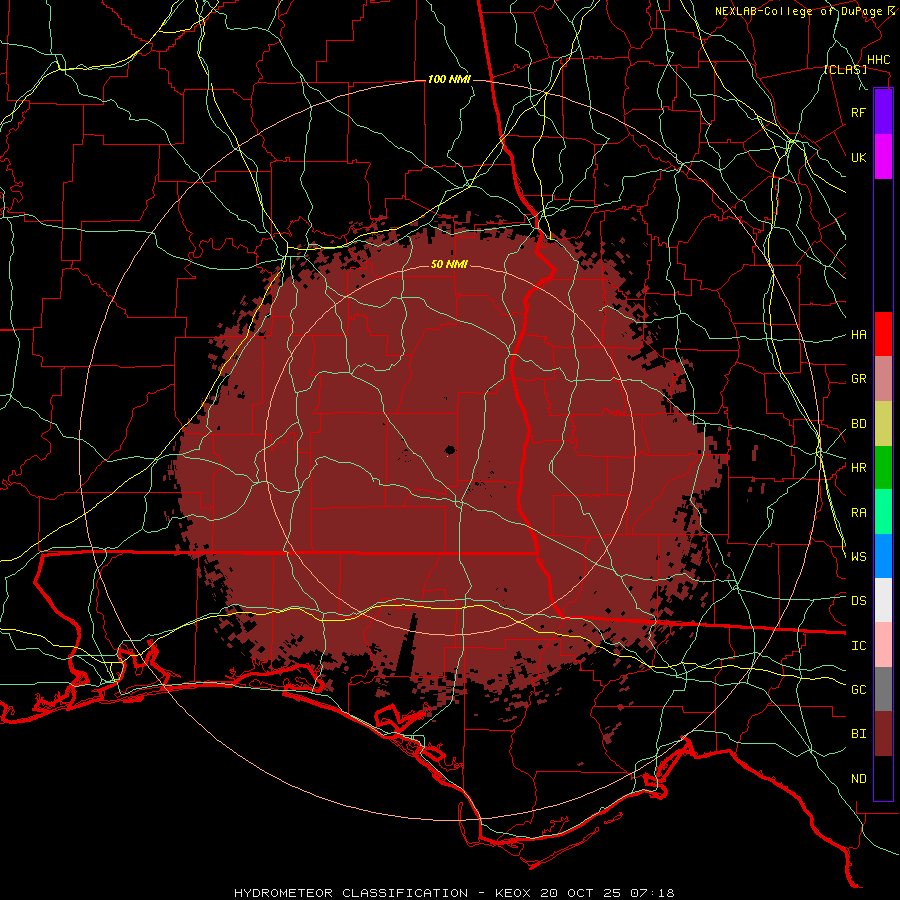
Task: Click the HHC product label
Action: (878, 60)
